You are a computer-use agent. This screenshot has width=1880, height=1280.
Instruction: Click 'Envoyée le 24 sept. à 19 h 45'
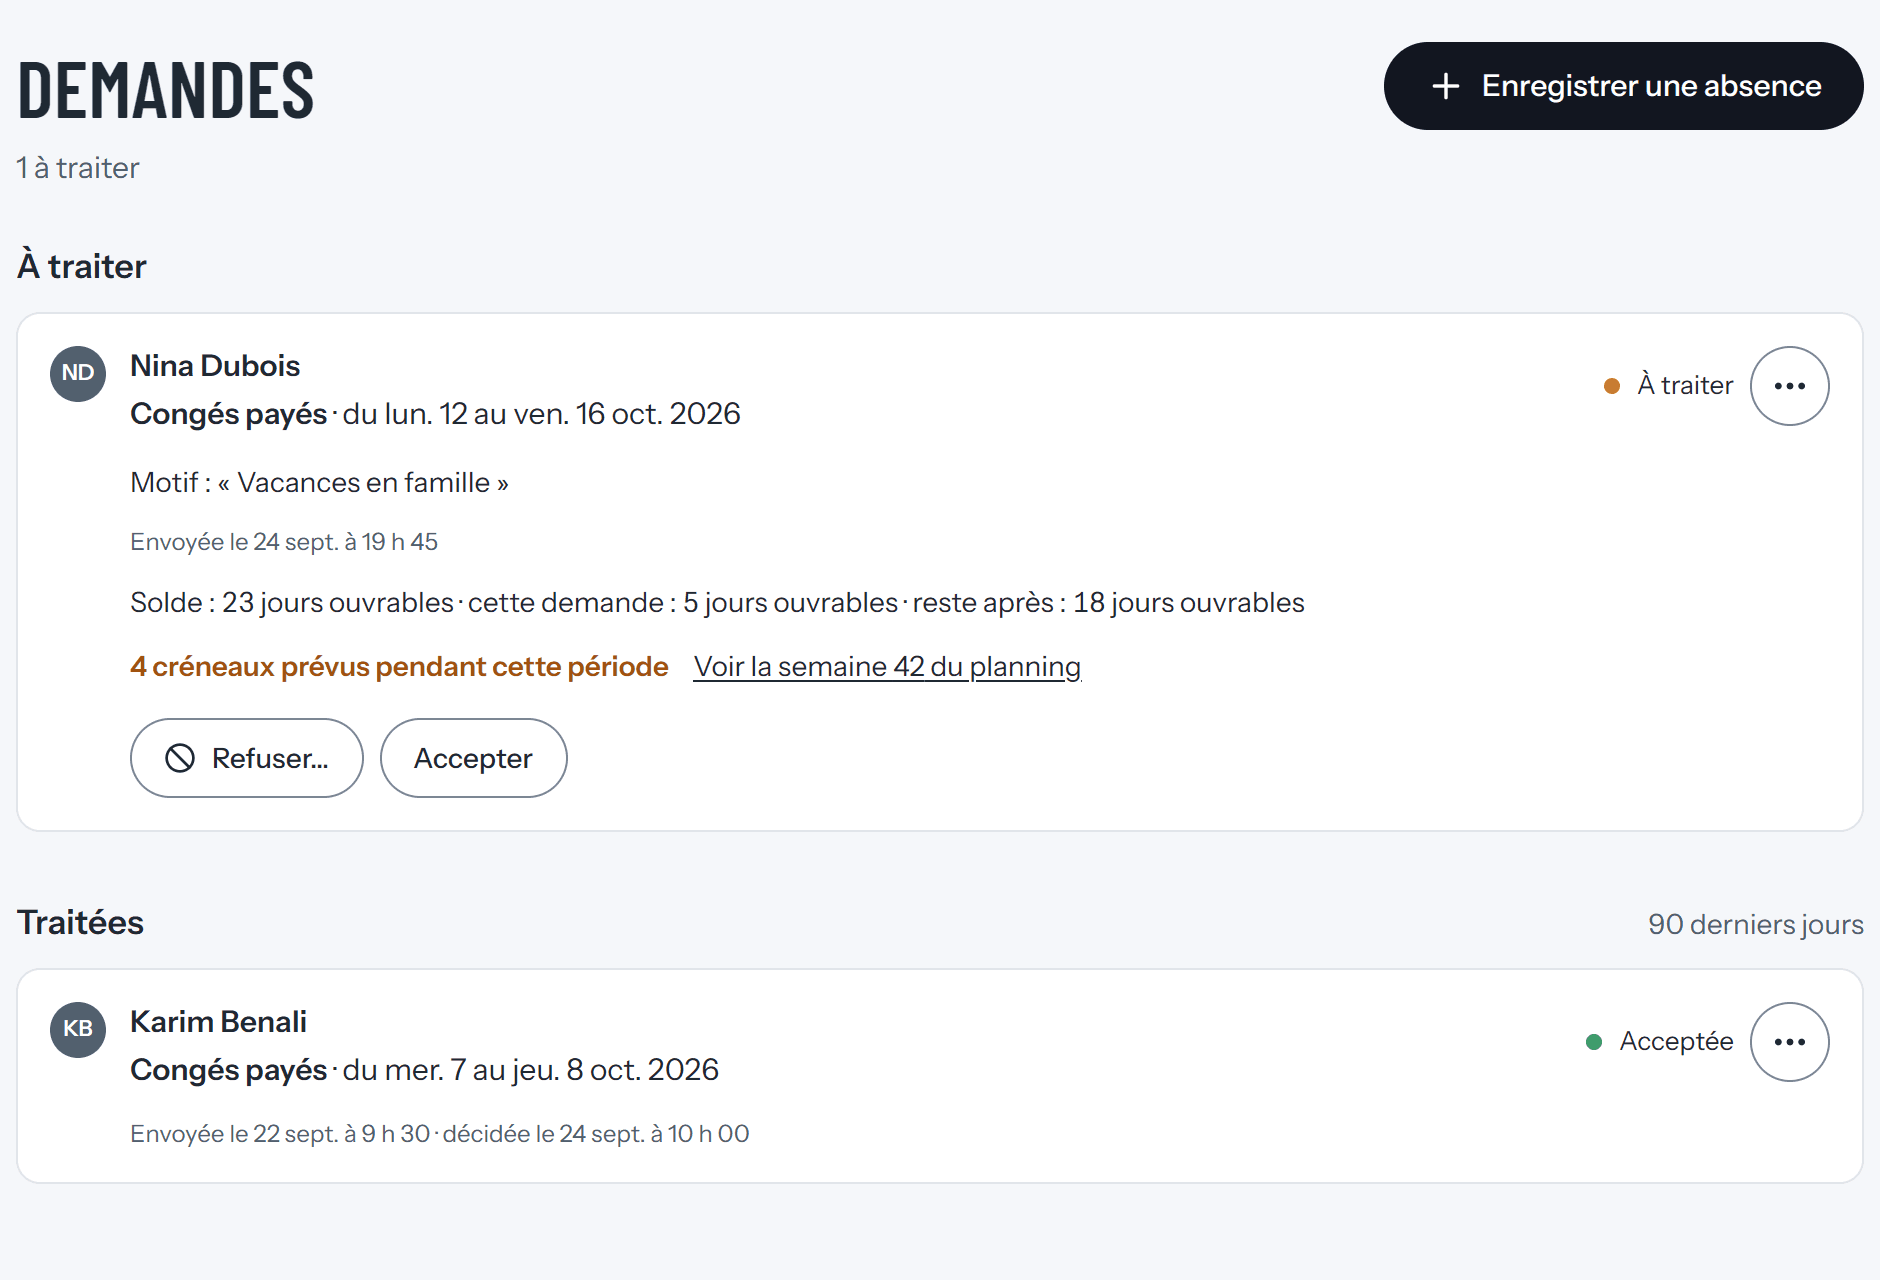pyautogui.click(x=284, y=542)
